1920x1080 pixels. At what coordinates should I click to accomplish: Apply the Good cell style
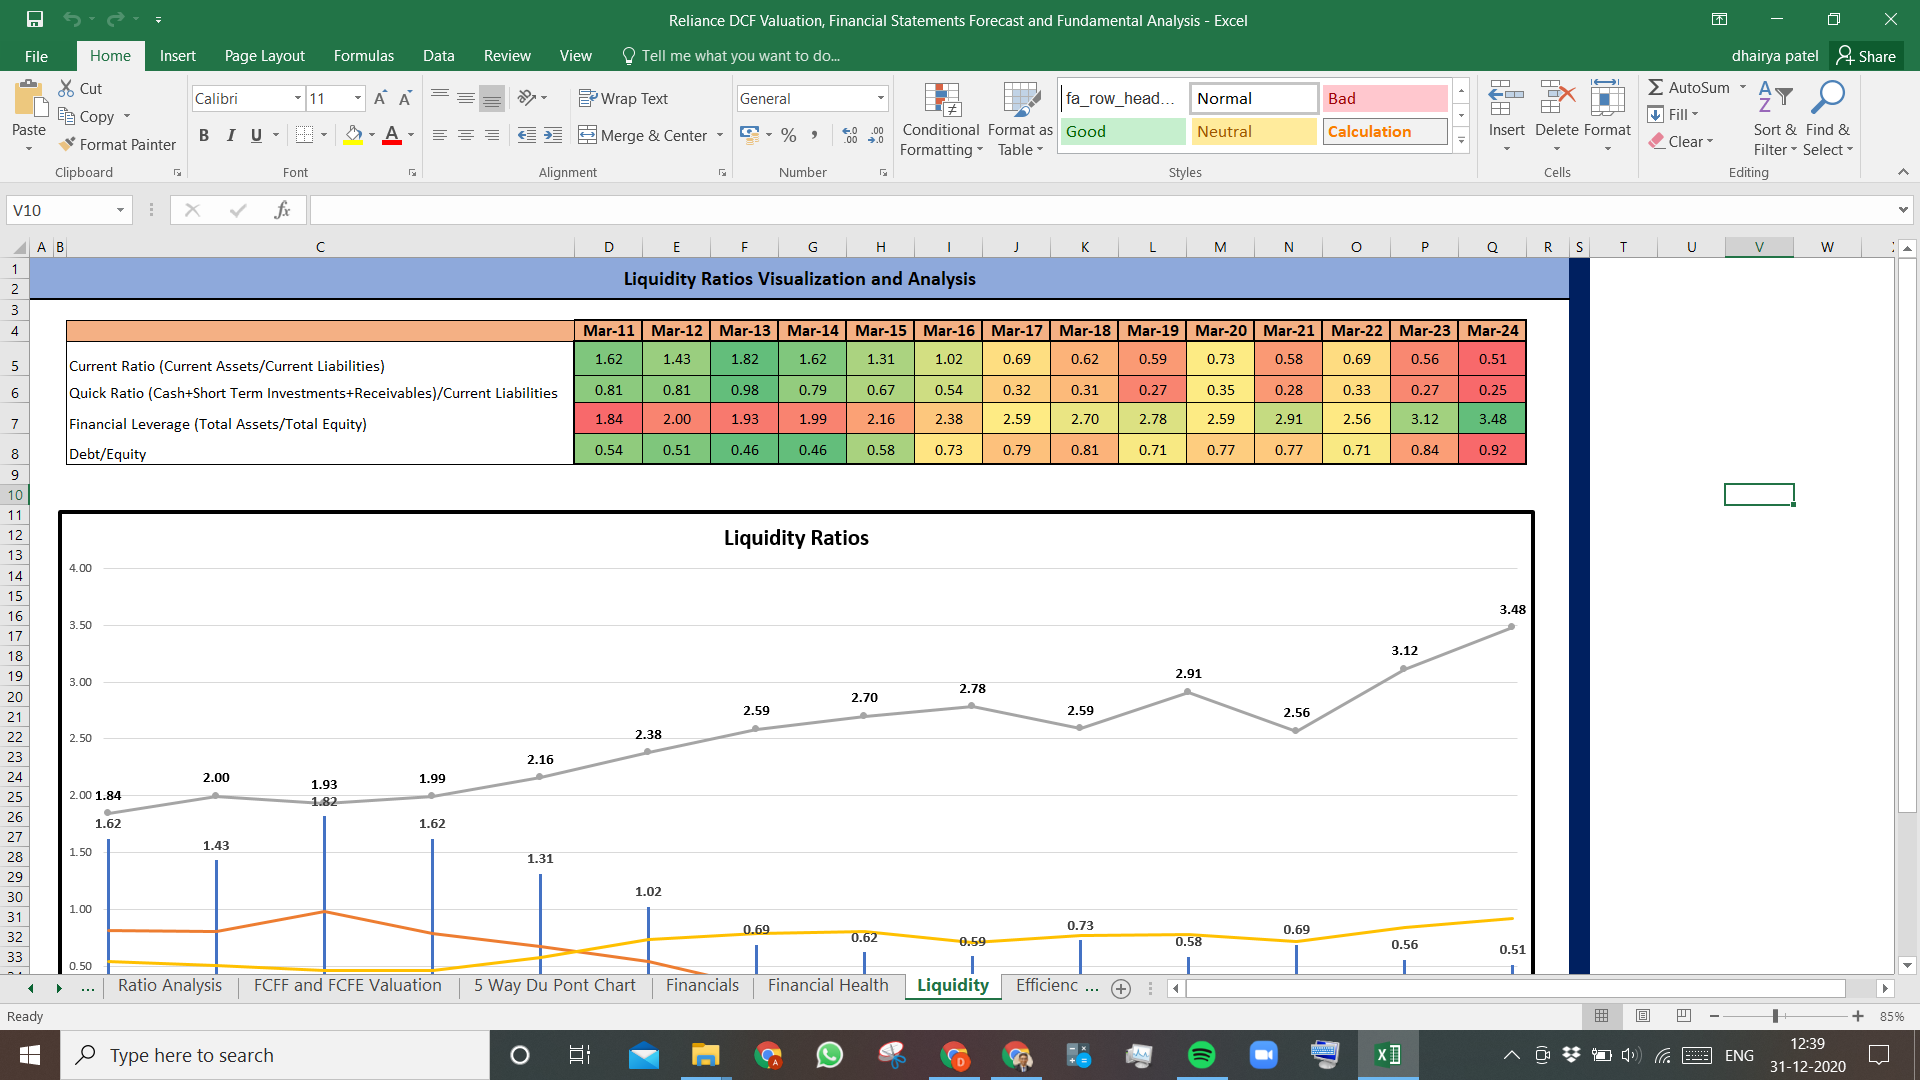pyautogui.click(x=1123, y=131)
